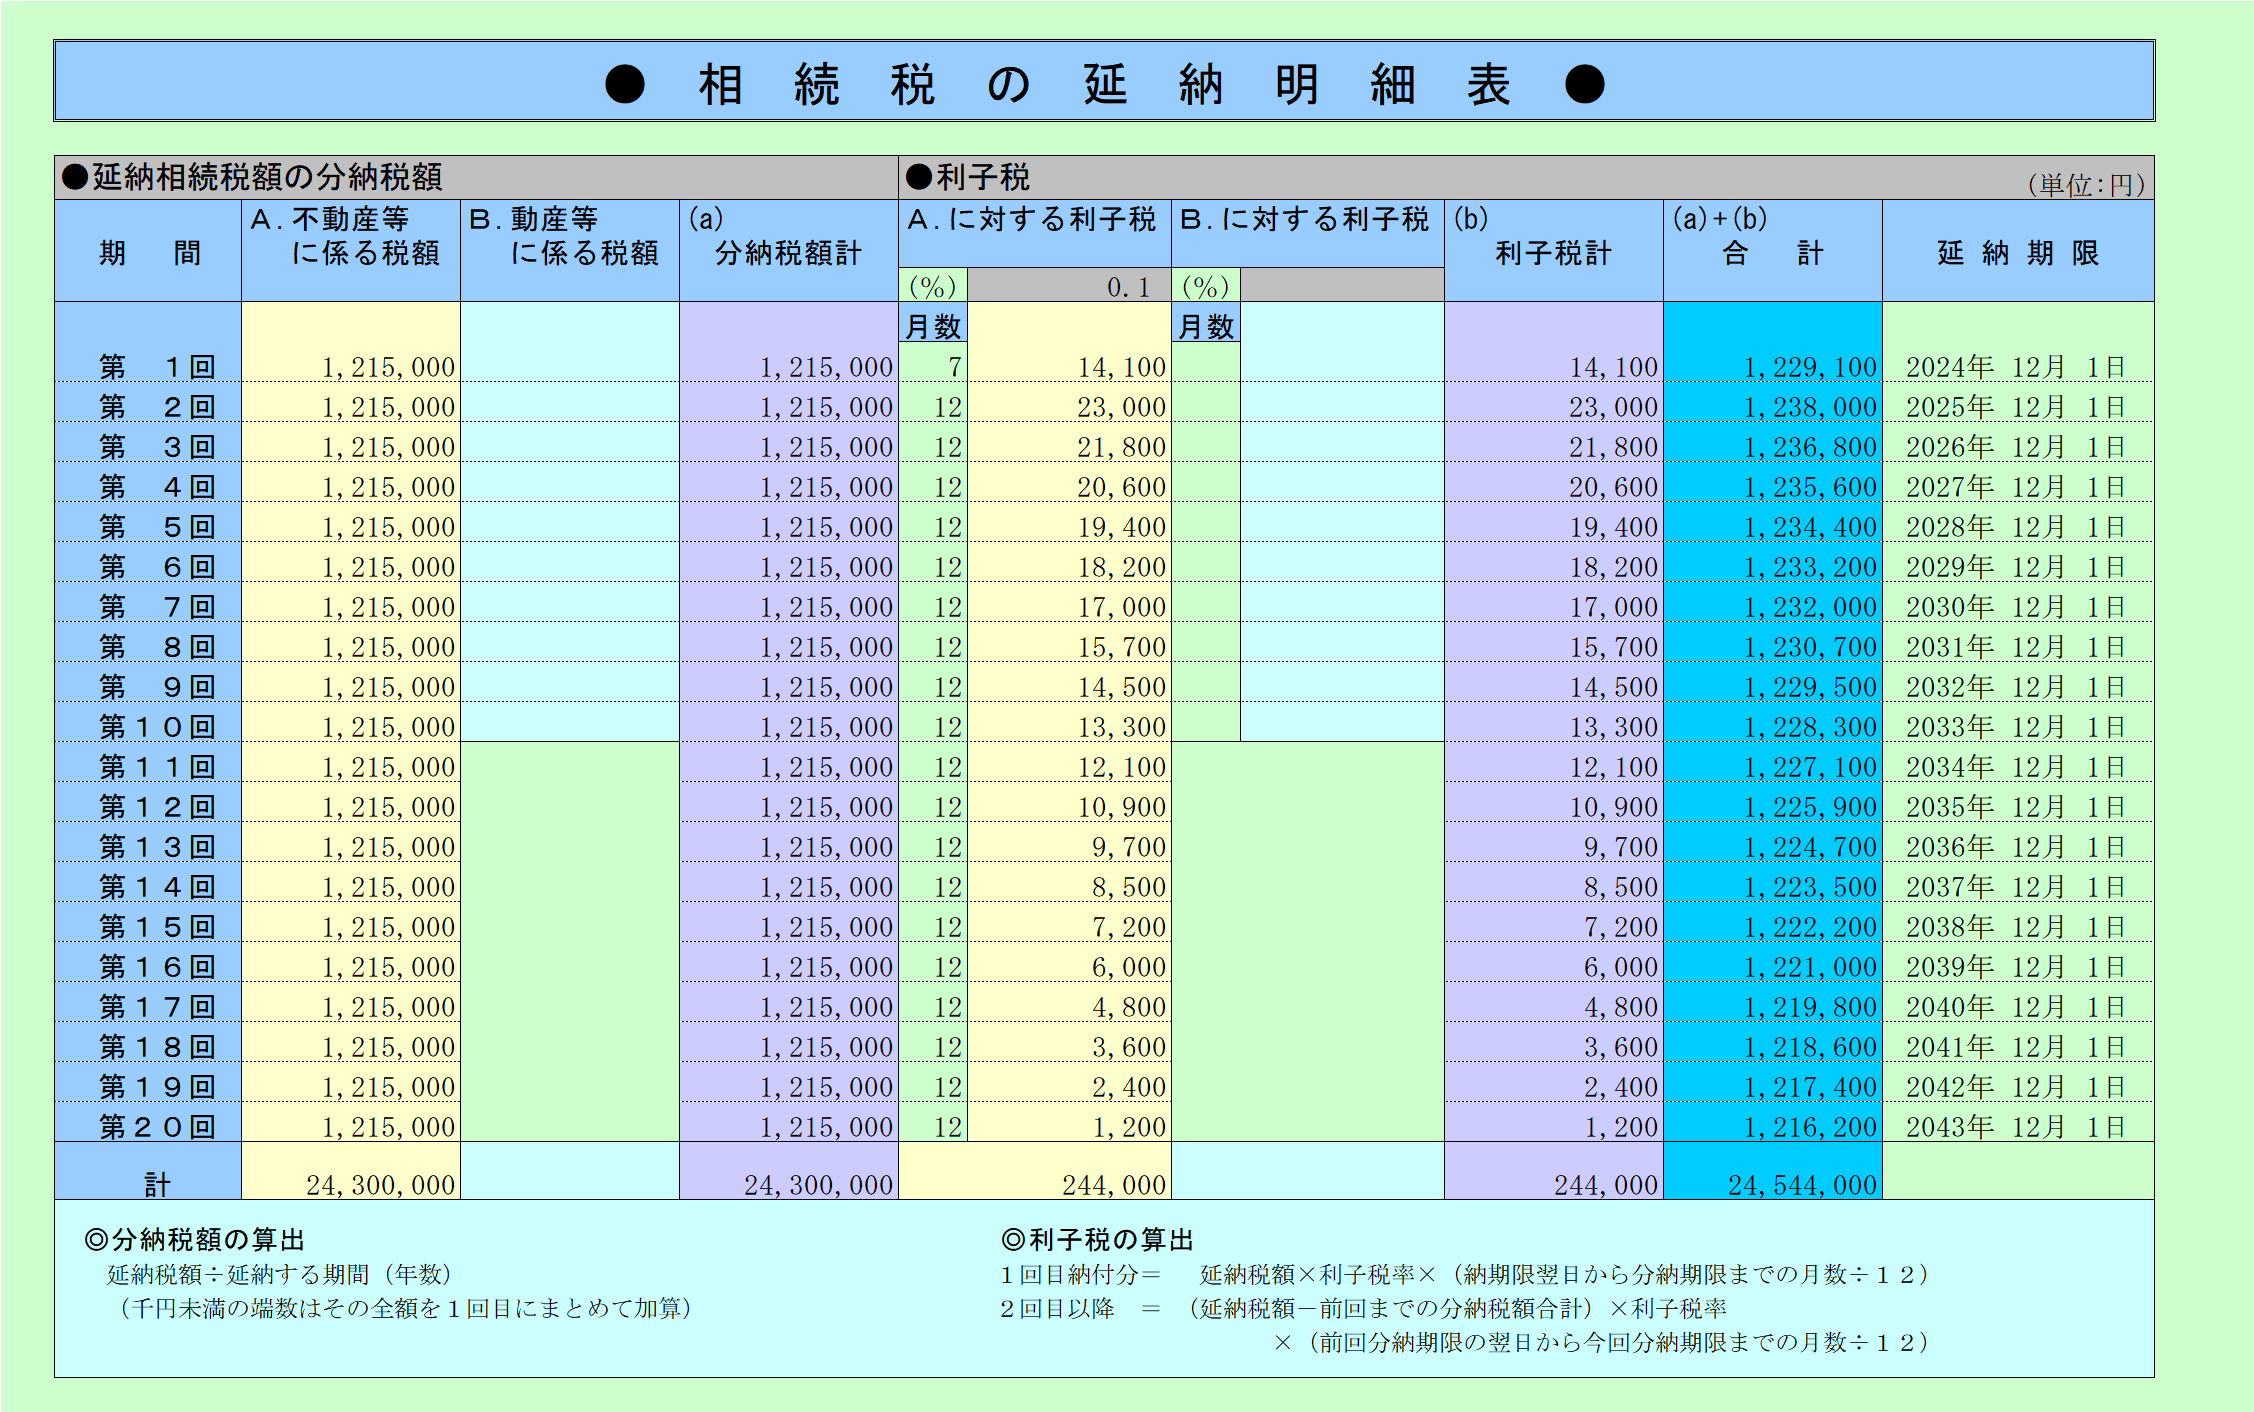Select due date 2026年 12月 1日

[x=2016, y=447]
